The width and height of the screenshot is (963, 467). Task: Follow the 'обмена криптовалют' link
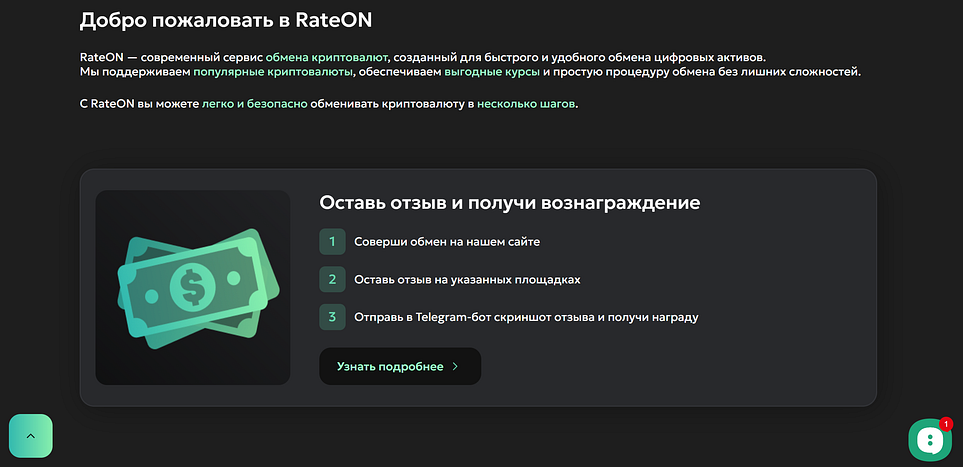click(327, 58)
